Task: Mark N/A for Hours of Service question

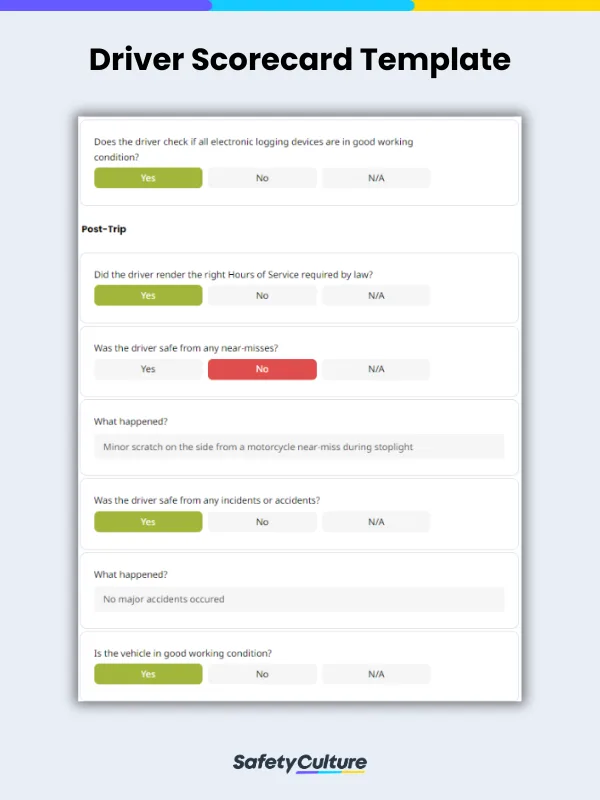Action: coord(376,296)
